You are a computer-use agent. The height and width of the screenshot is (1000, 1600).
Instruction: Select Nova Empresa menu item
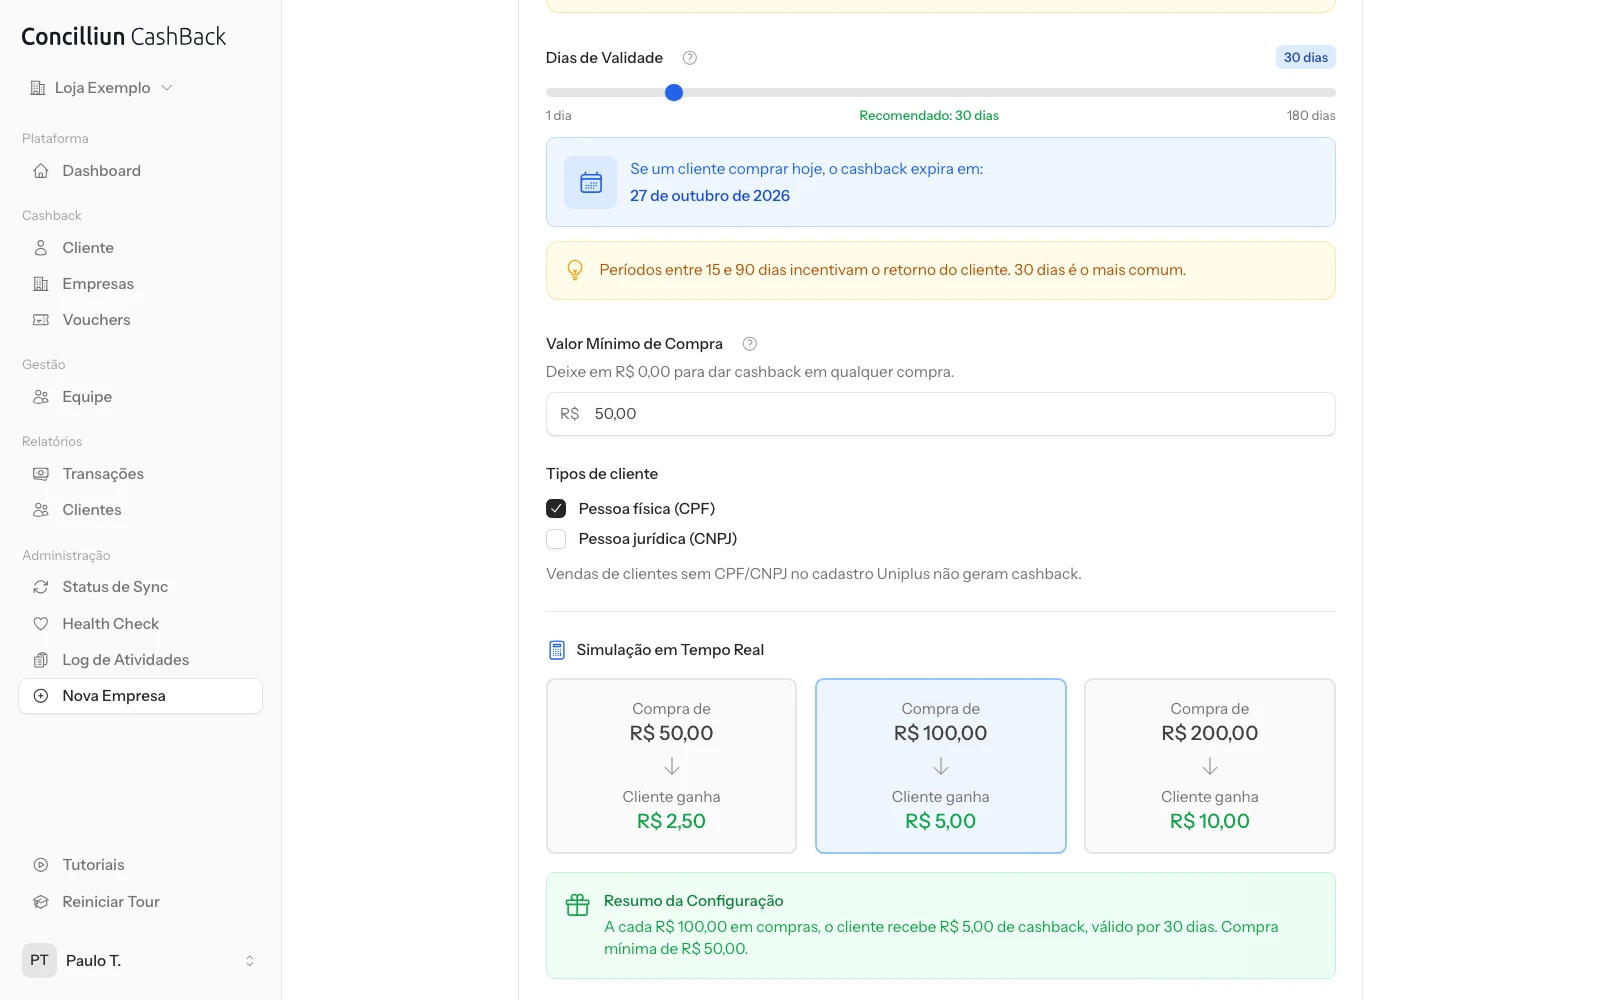140,696
